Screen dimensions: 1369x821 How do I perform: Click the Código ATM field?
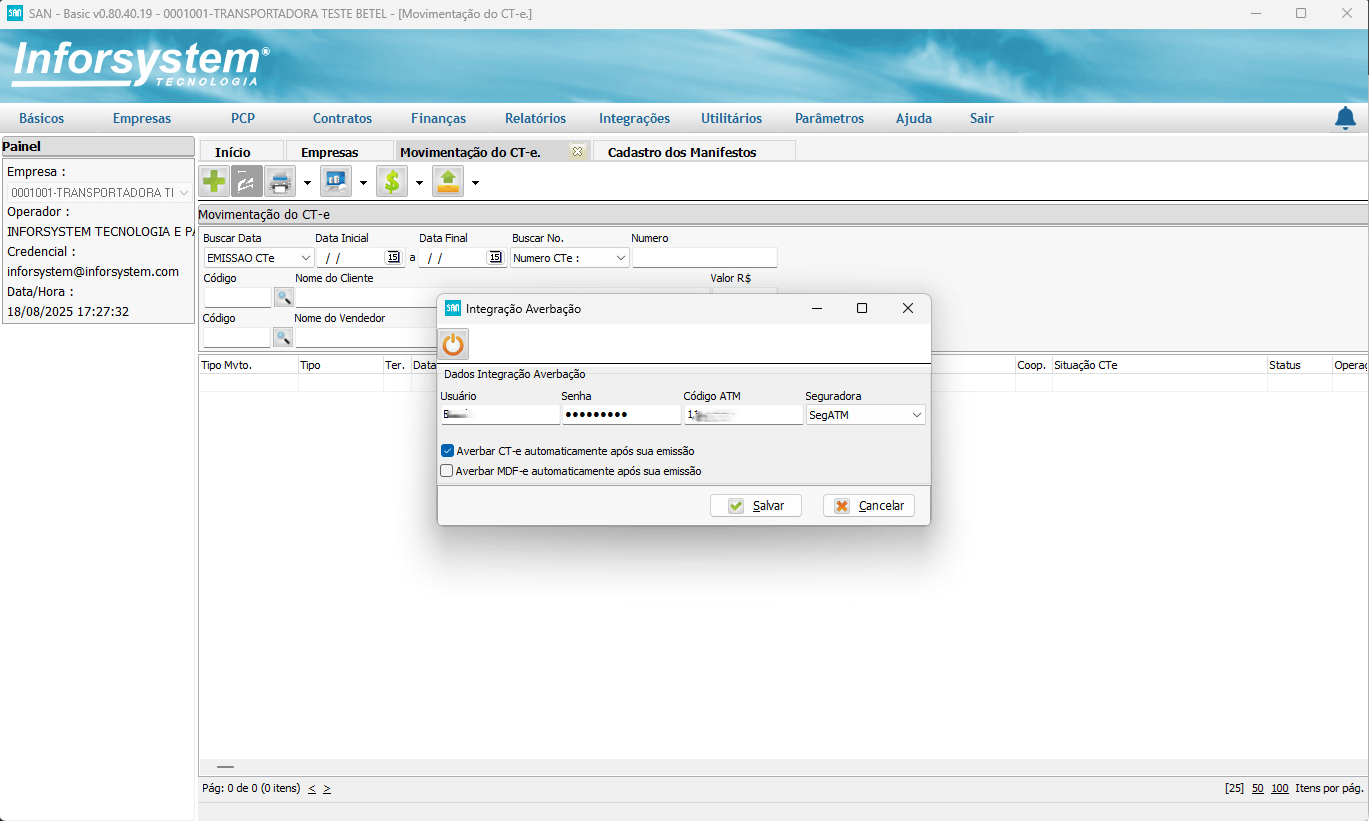[x=743, y=415]
